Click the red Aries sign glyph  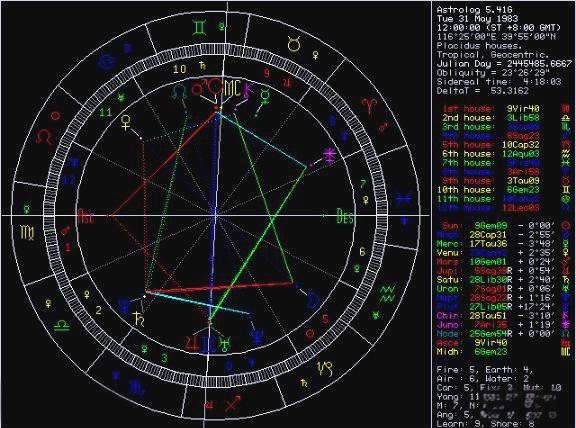367,106
